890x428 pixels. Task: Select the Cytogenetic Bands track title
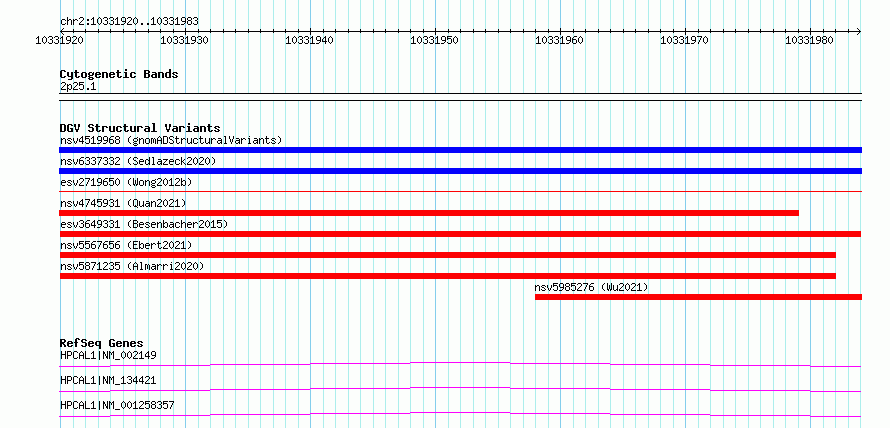point(119,74)
